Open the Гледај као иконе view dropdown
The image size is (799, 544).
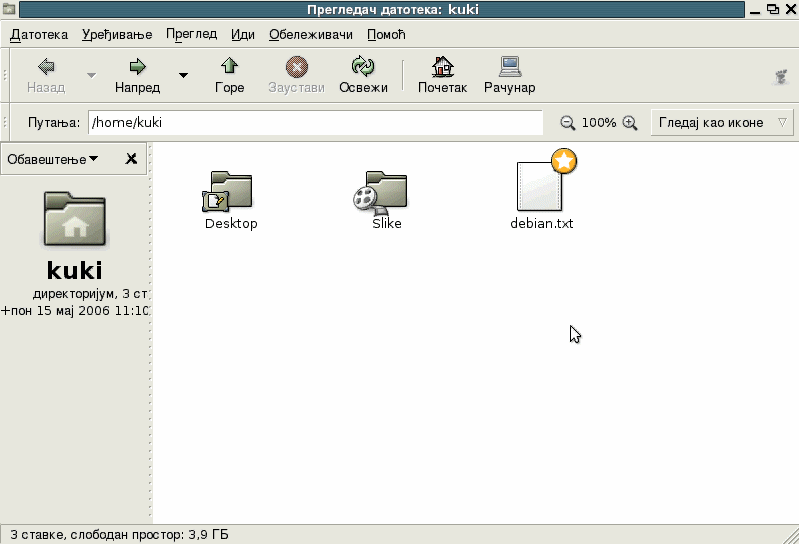[722, 123]
